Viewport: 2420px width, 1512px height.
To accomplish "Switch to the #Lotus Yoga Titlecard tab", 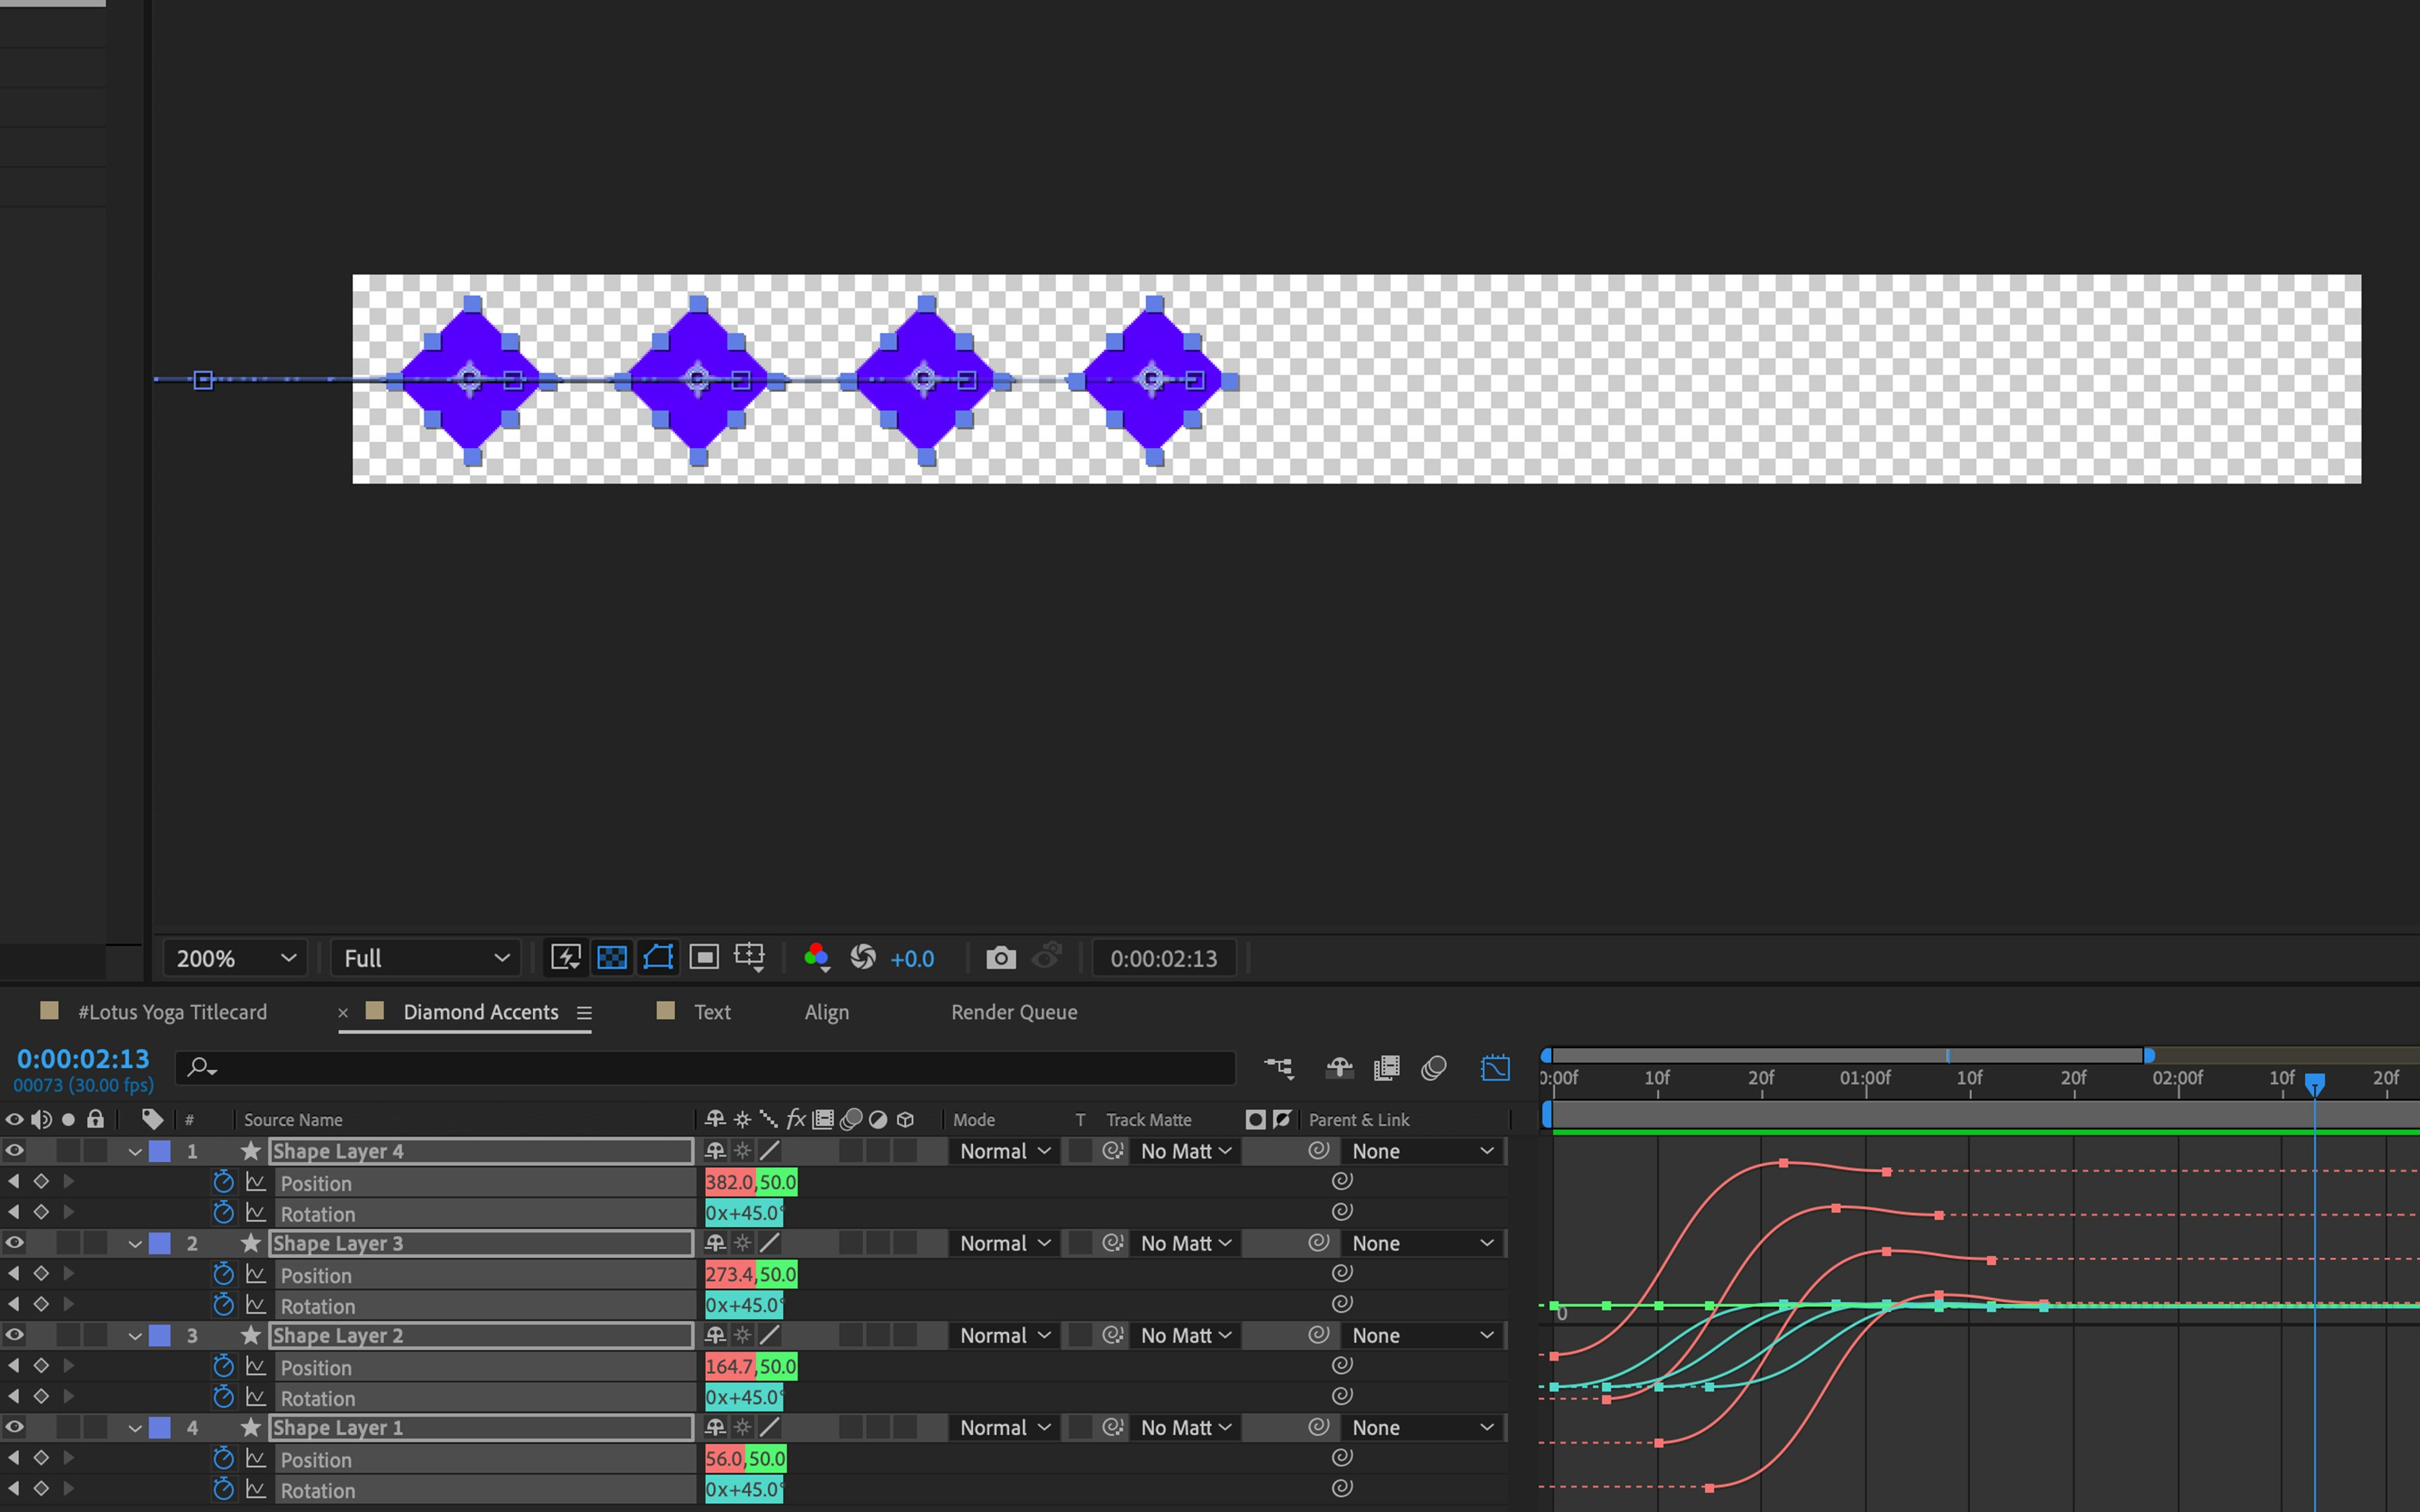I will pos(172,1012).
